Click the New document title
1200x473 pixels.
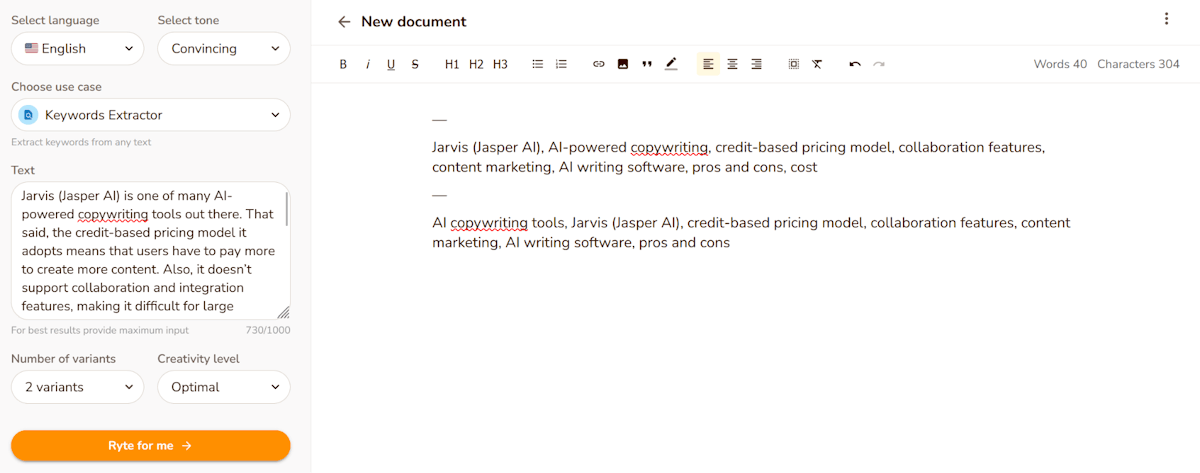click(x=414, y=21)
